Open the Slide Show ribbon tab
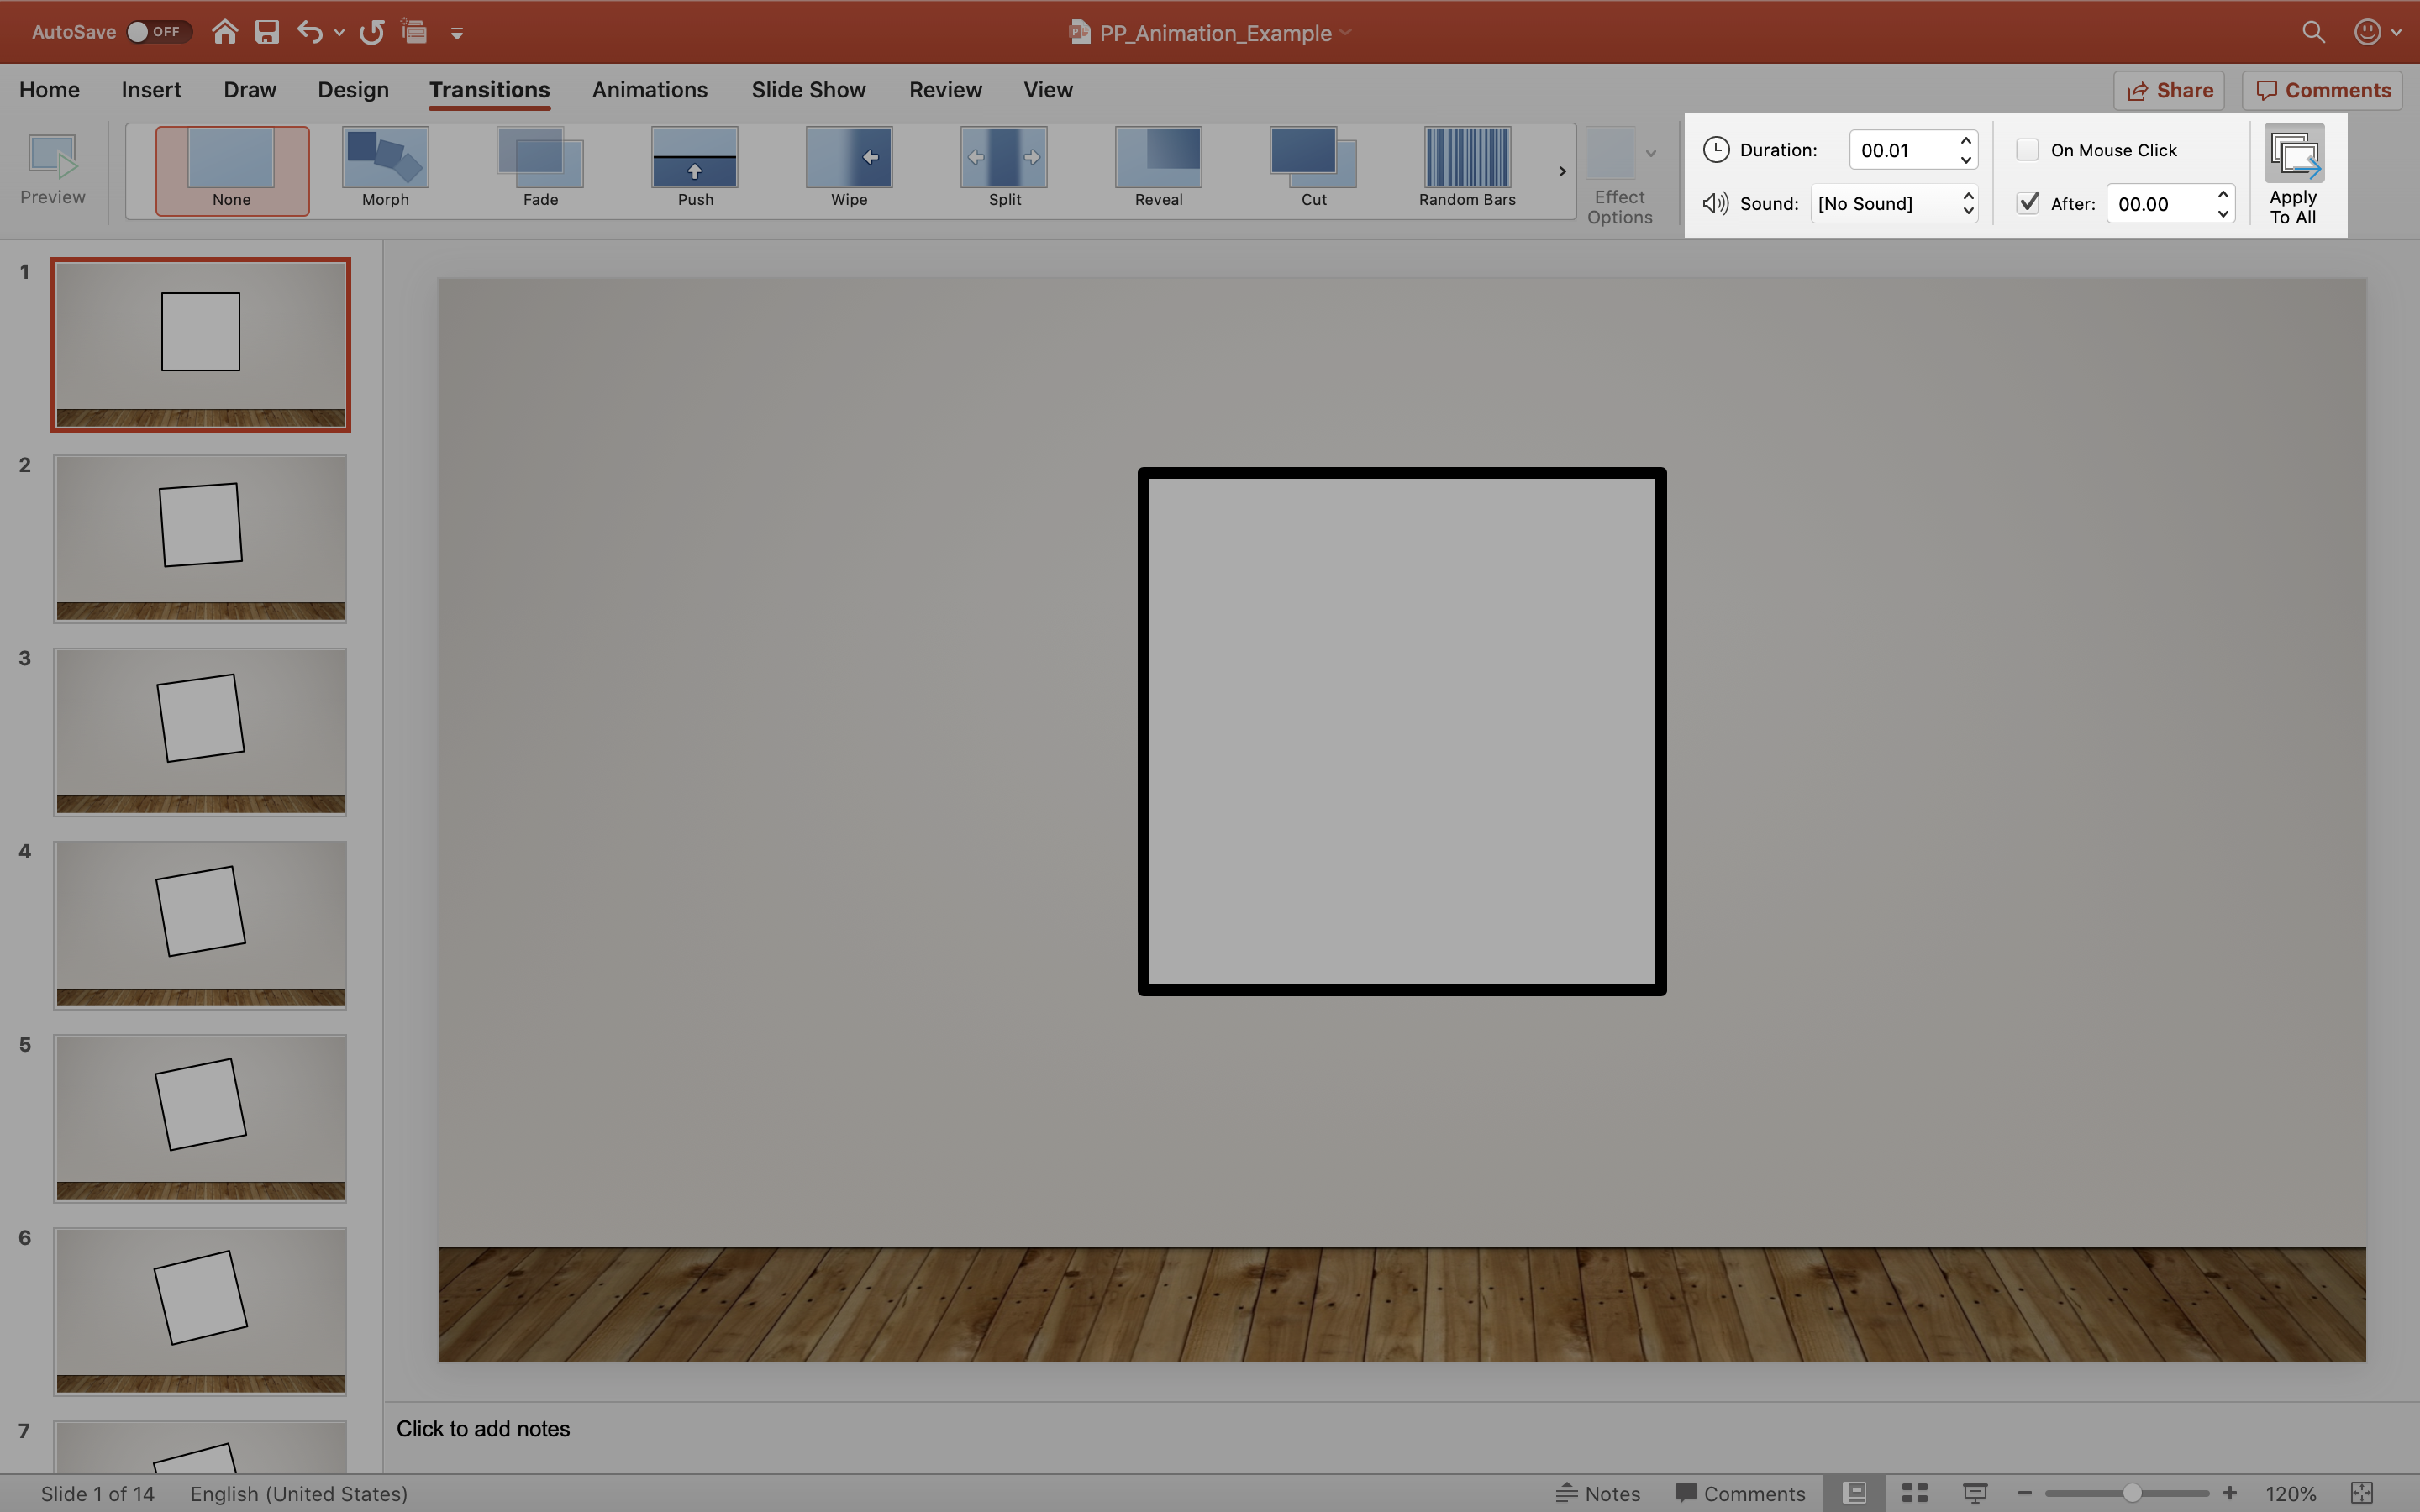 (x=808, y=89)
